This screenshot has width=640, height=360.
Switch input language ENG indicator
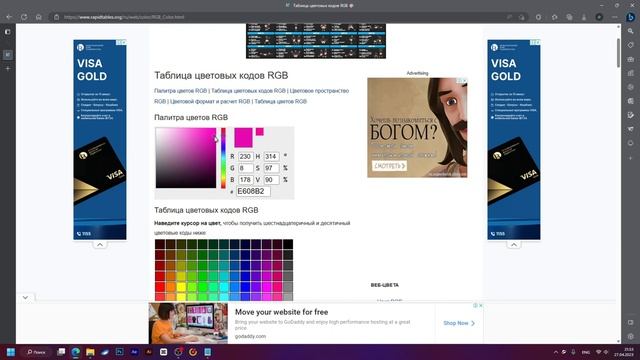point(586,352)
